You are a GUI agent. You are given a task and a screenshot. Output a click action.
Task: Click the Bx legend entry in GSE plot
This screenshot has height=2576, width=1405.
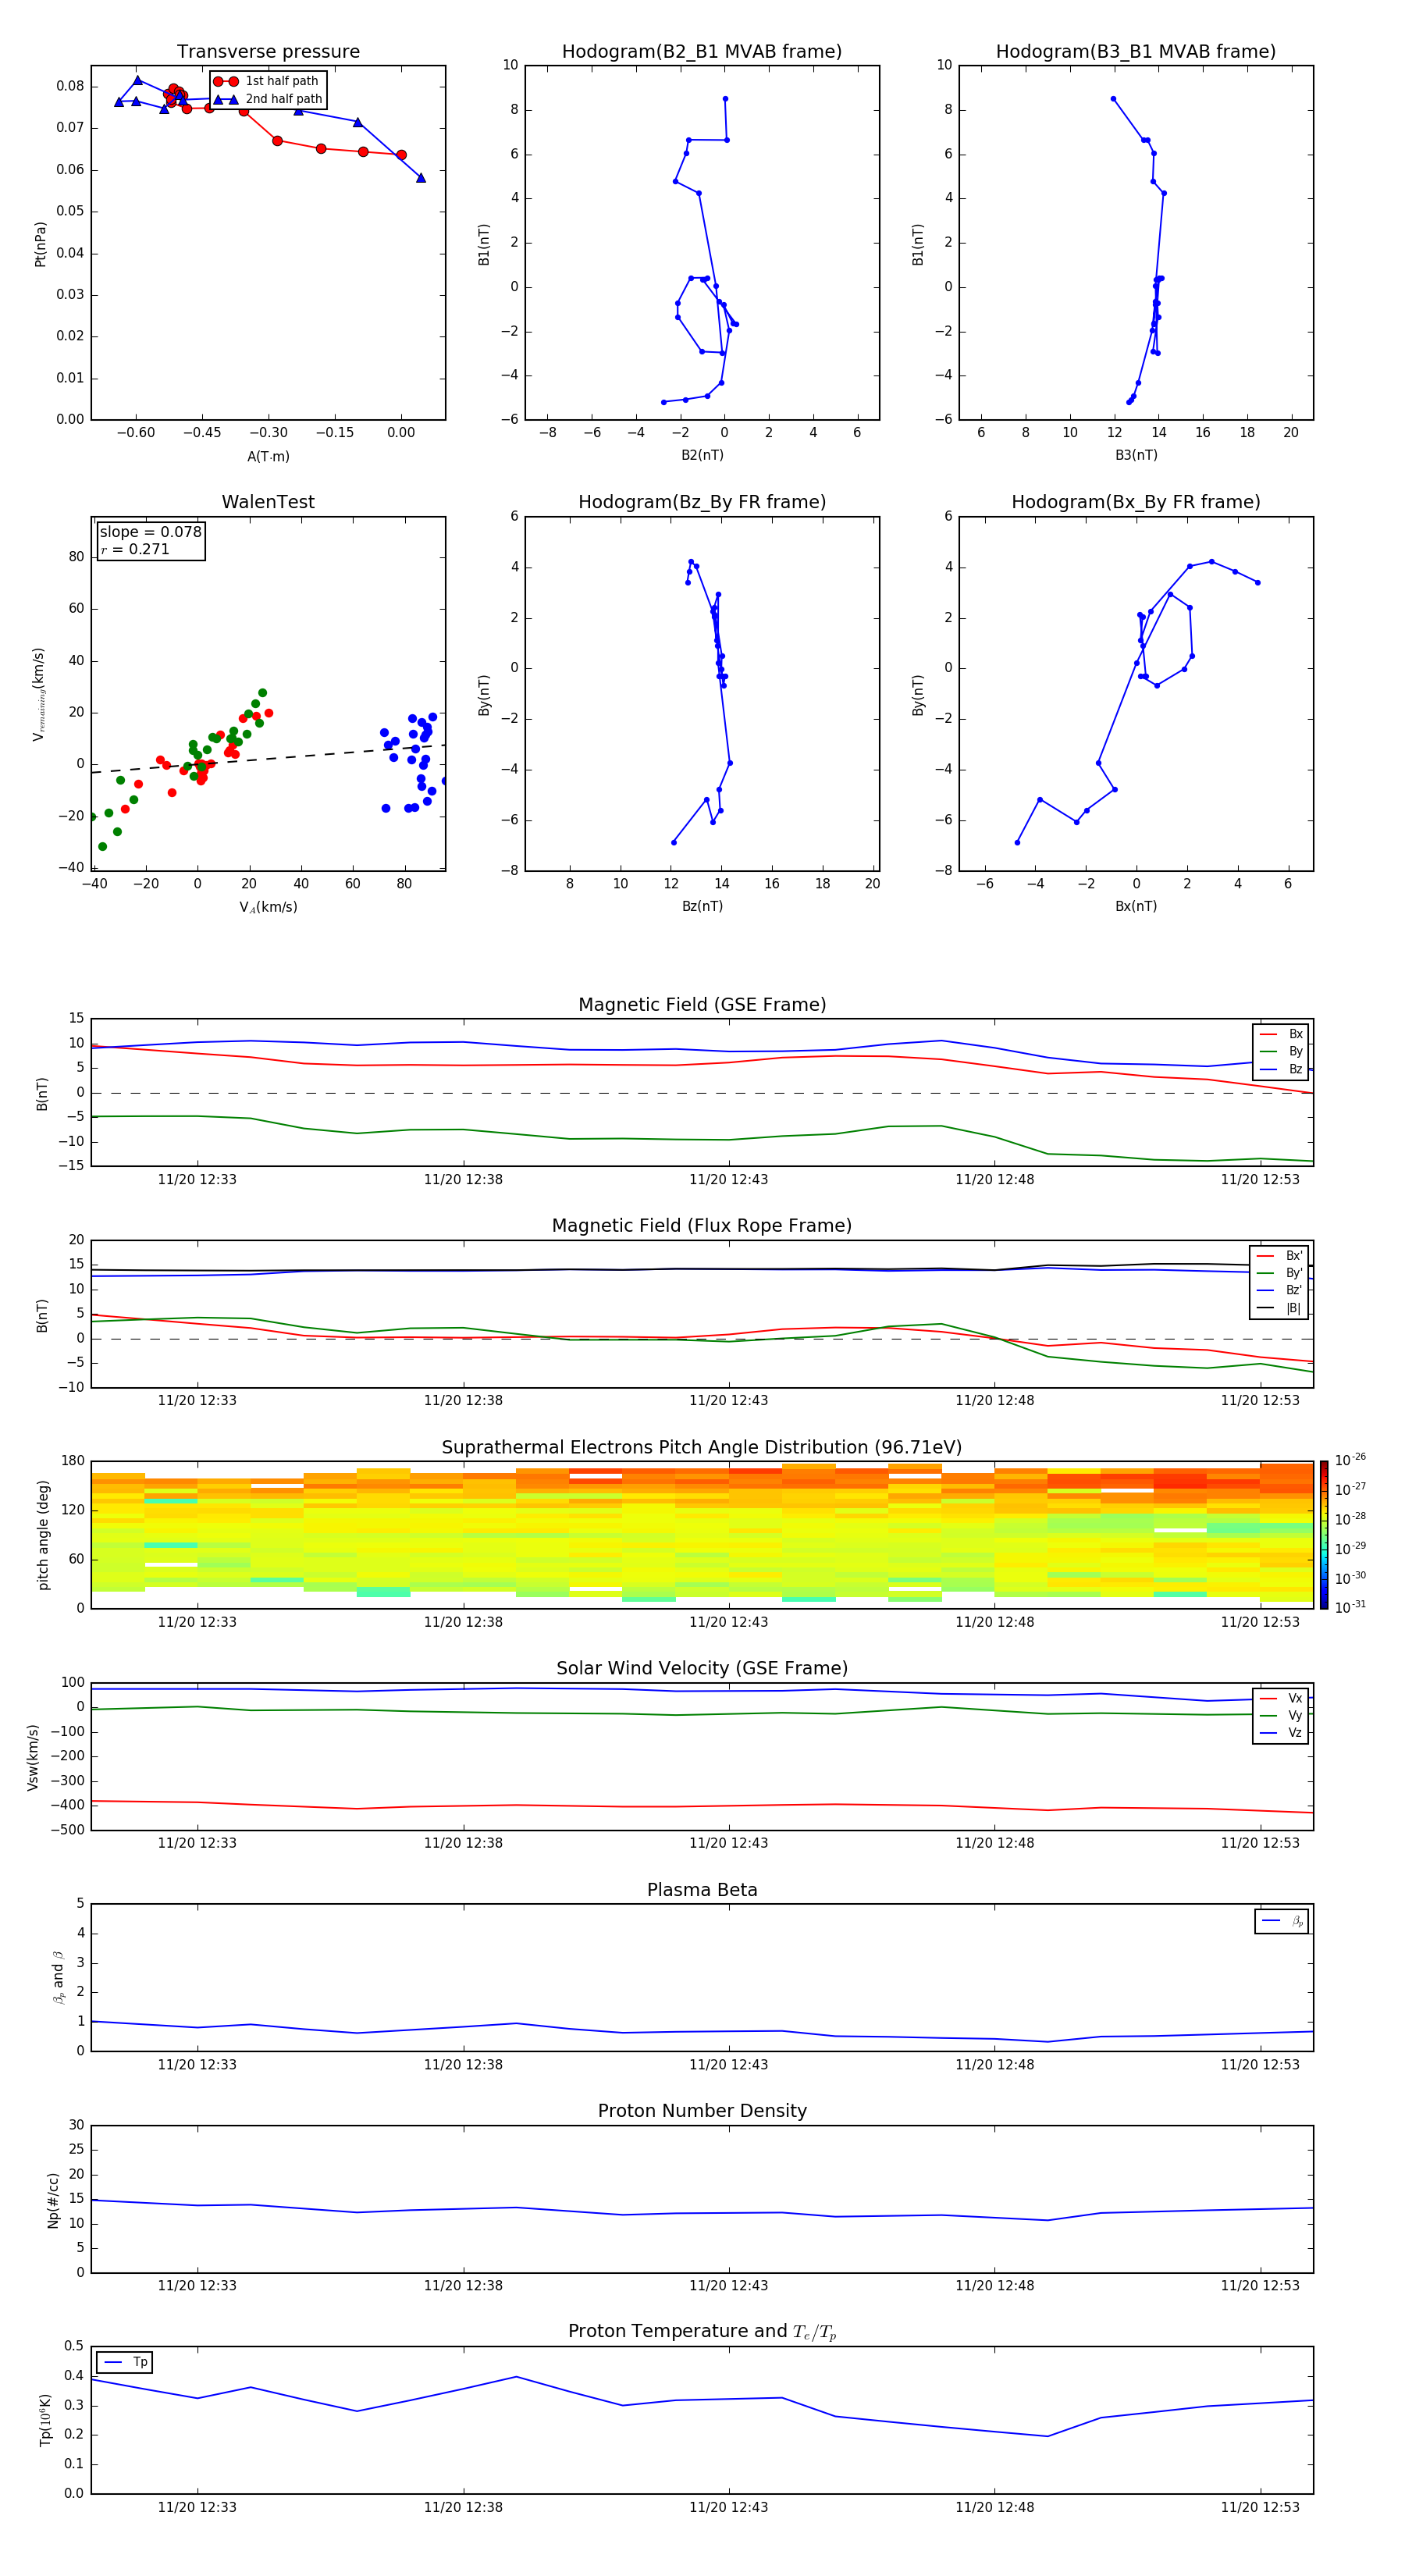click(1281, 1034)
